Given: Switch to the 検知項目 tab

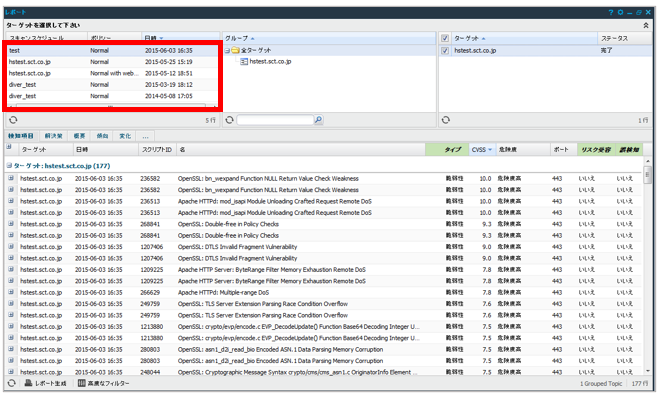Looking at the screenshot, I should [21, 136].
